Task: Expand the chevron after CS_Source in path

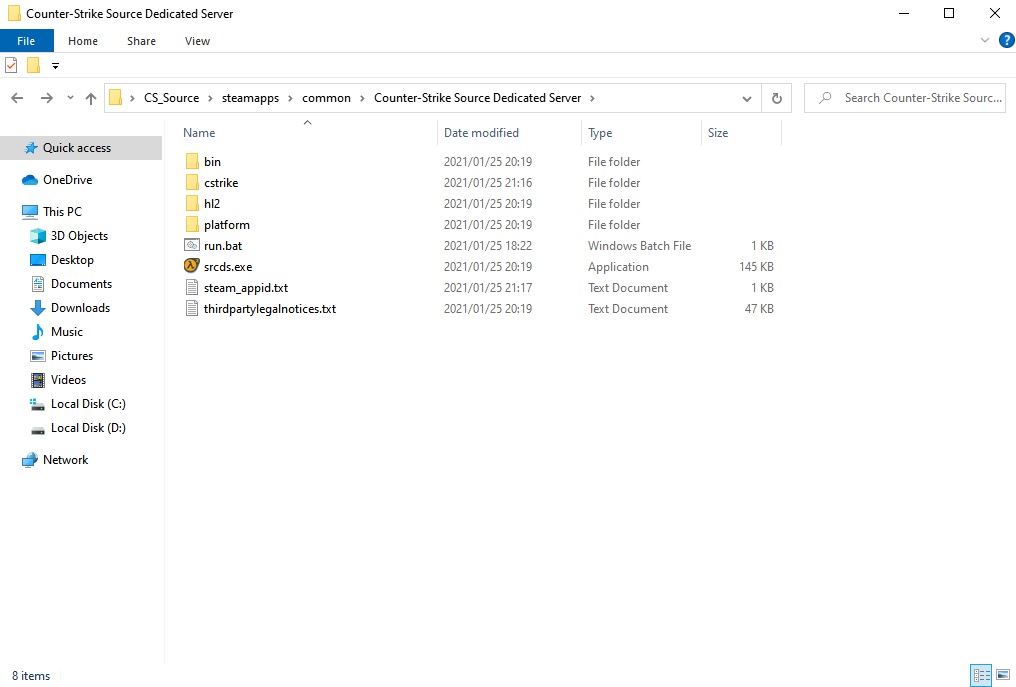Action: coord(210,98)
